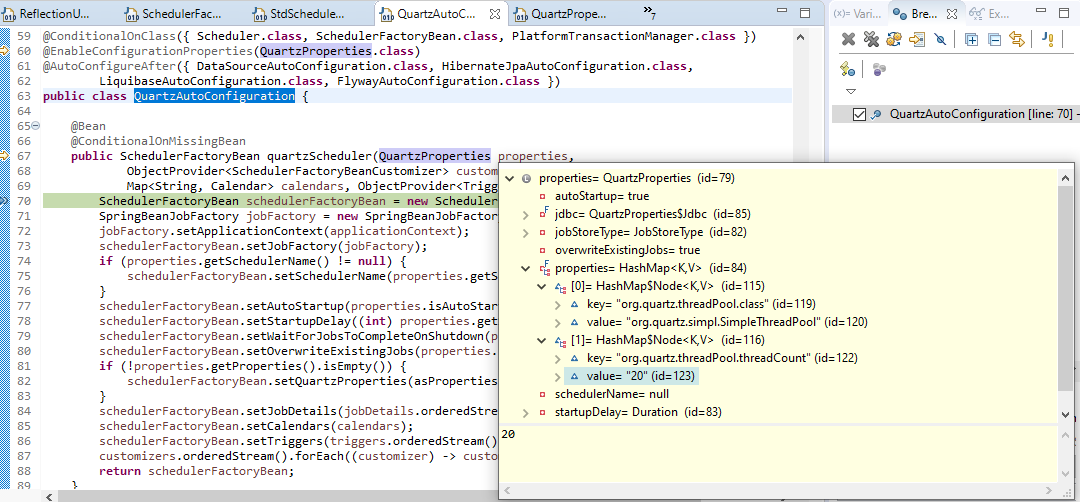Click editor horizontal scrollbar left arrow
Screen dimensions: 1080x502
pos(48,496)
